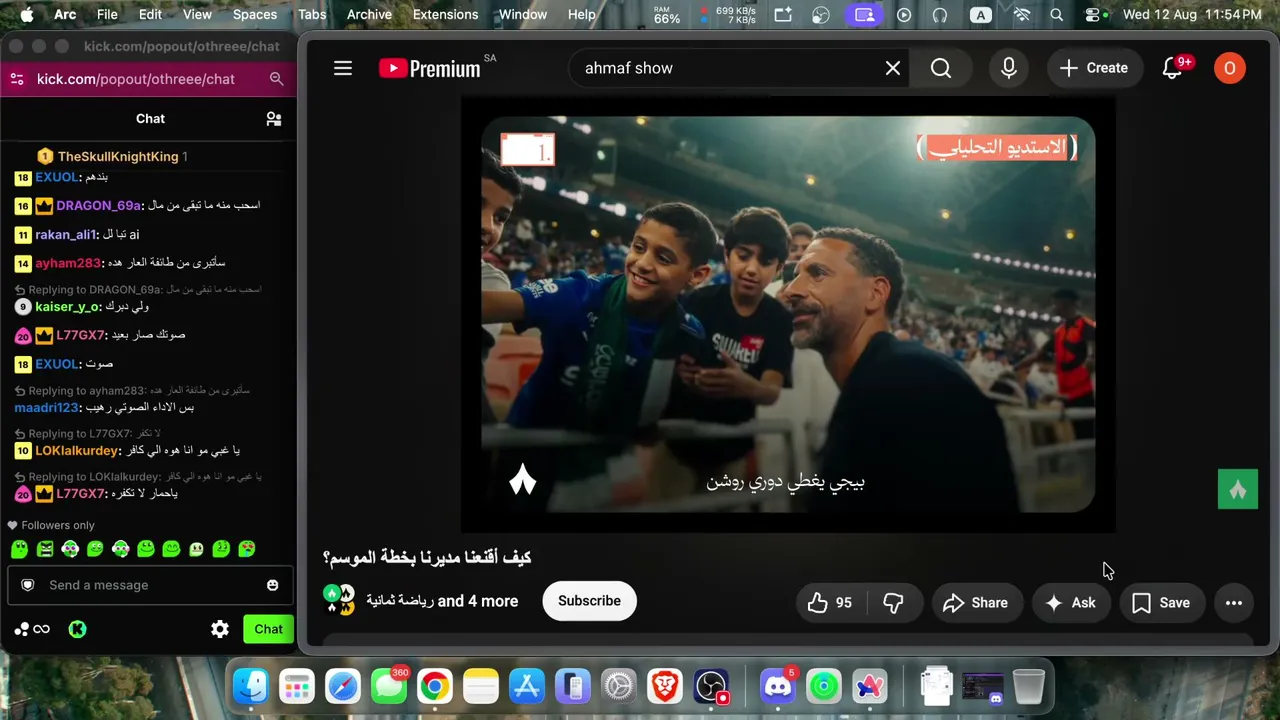Open Kick chat settings gear
The width and height of the screenshot is (1280, 720).
(x=220, y=629)
